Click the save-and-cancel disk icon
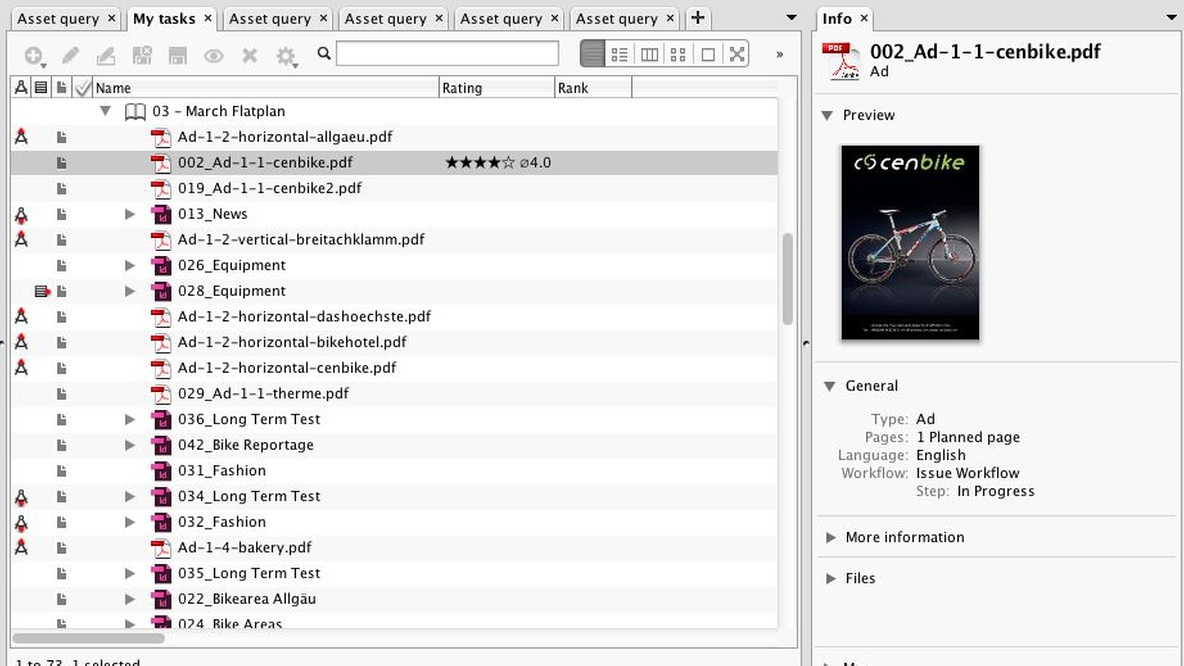Viewport: 1184px width, 666px height. point(142,55)
